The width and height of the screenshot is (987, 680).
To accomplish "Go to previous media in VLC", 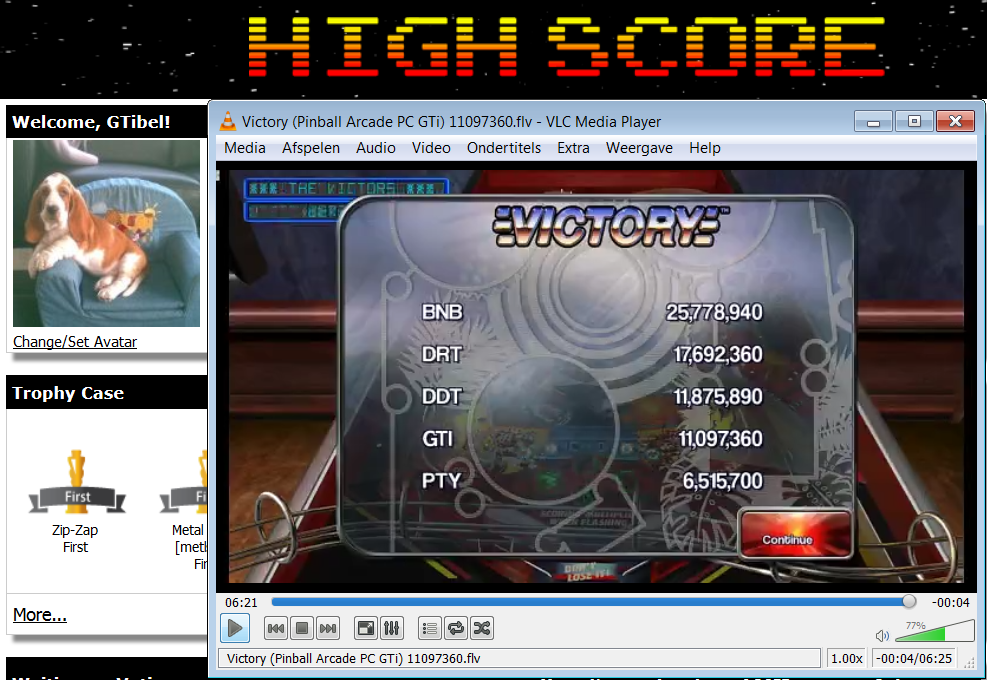I will tap(276, 628).
